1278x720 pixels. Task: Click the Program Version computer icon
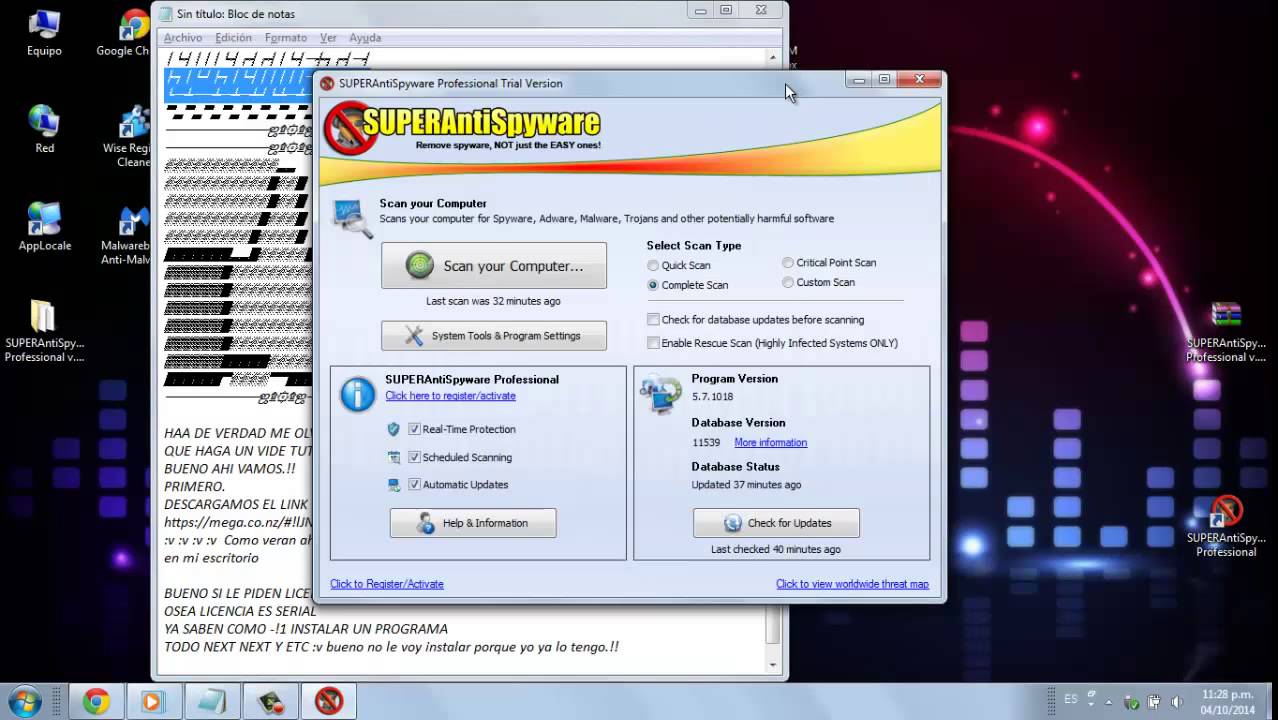(x=661, y=393)
